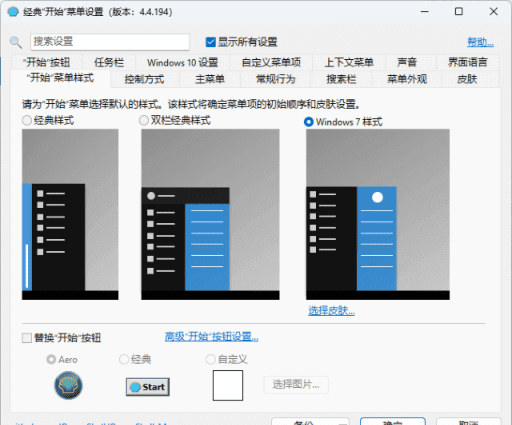The height and width of the screenshot is (425, 512).
Task: Click the two-column classic style preview
Action: pos(210,214)
